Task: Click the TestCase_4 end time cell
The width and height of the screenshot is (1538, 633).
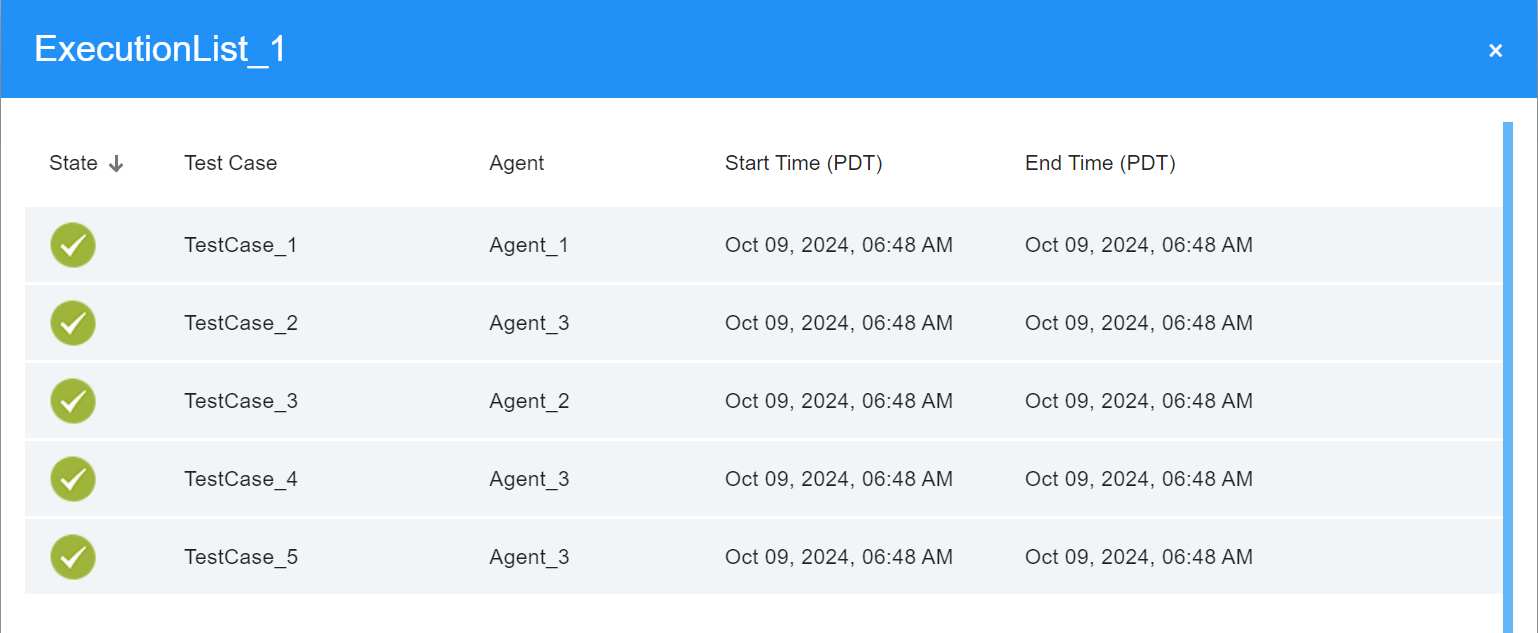Action: (1138, 479)
